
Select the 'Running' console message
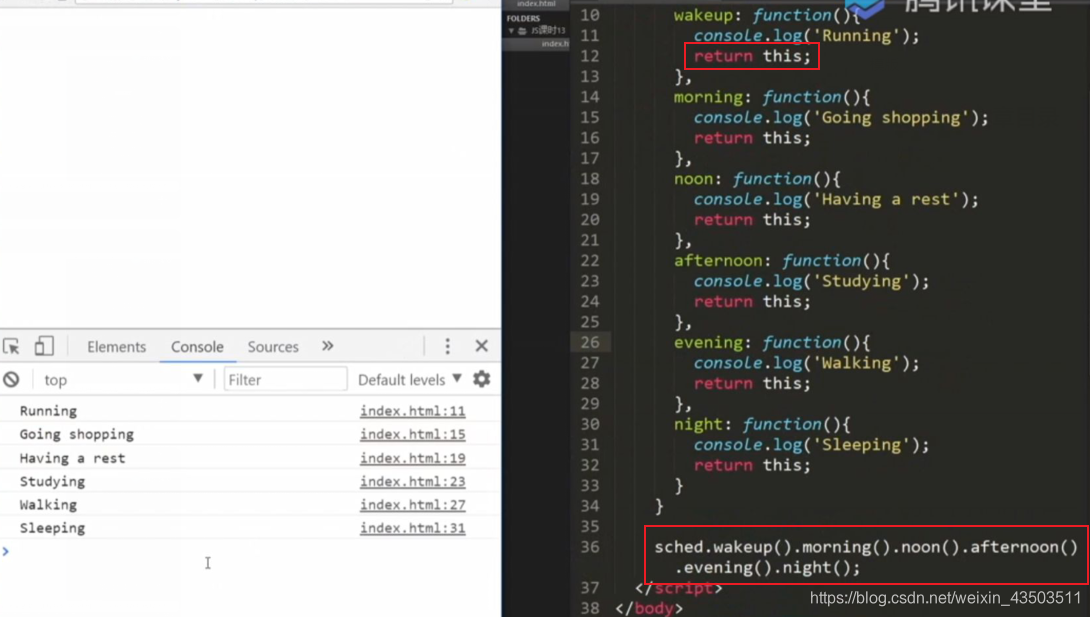click(48, 411)
